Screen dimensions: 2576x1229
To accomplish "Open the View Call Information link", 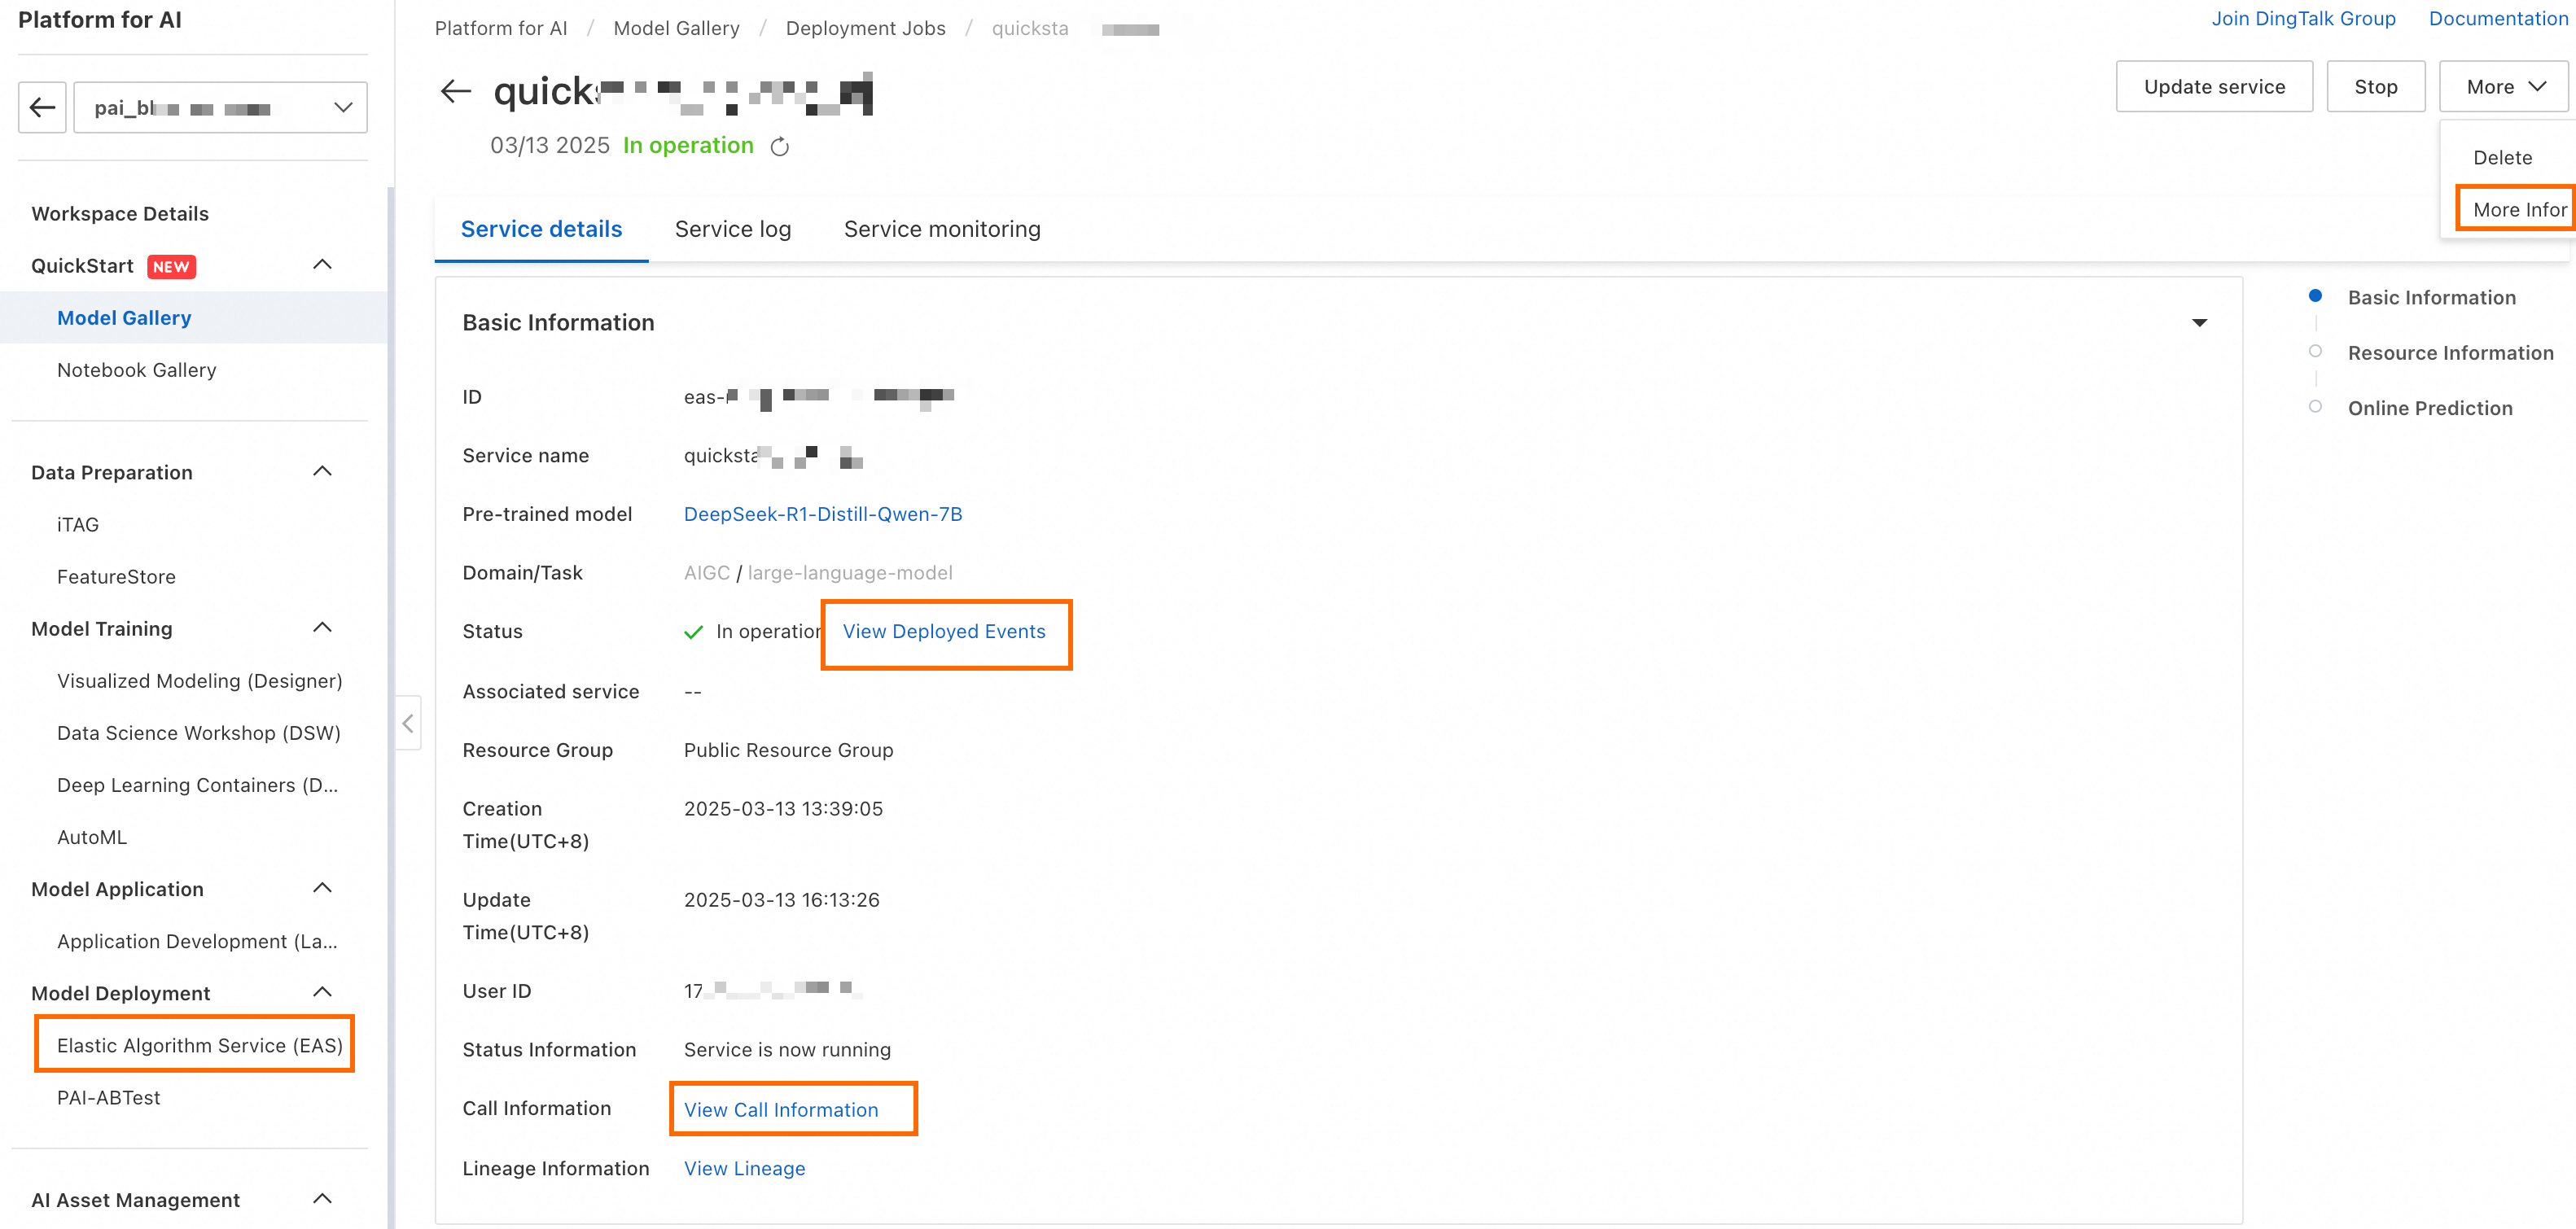I will click(x=780, y=1109).
